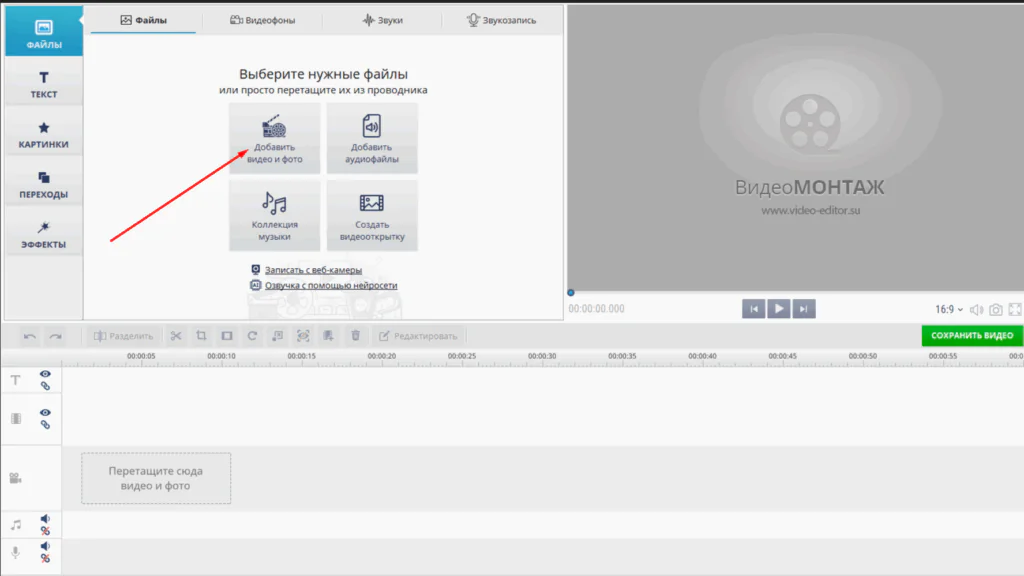Click the rotate icon in timeline toolbar
The height and width of the screenshot is (576, 1024).
pyautogui.click(x=252, y=336)
